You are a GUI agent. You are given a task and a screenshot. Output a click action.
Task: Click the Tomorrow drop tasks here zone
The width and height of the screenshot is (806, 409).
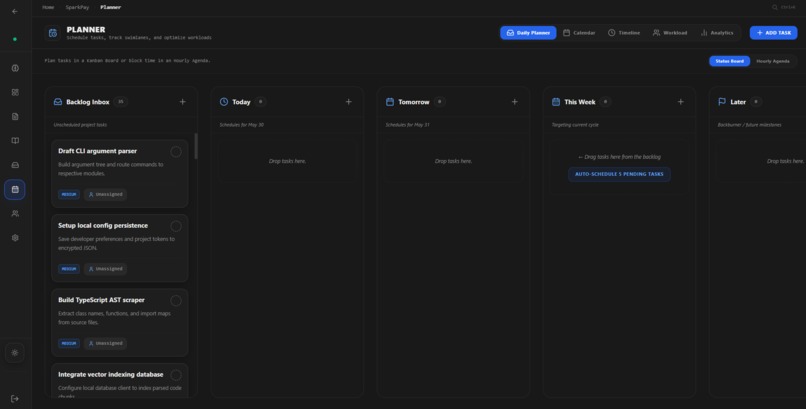click(x=453, y=161)
